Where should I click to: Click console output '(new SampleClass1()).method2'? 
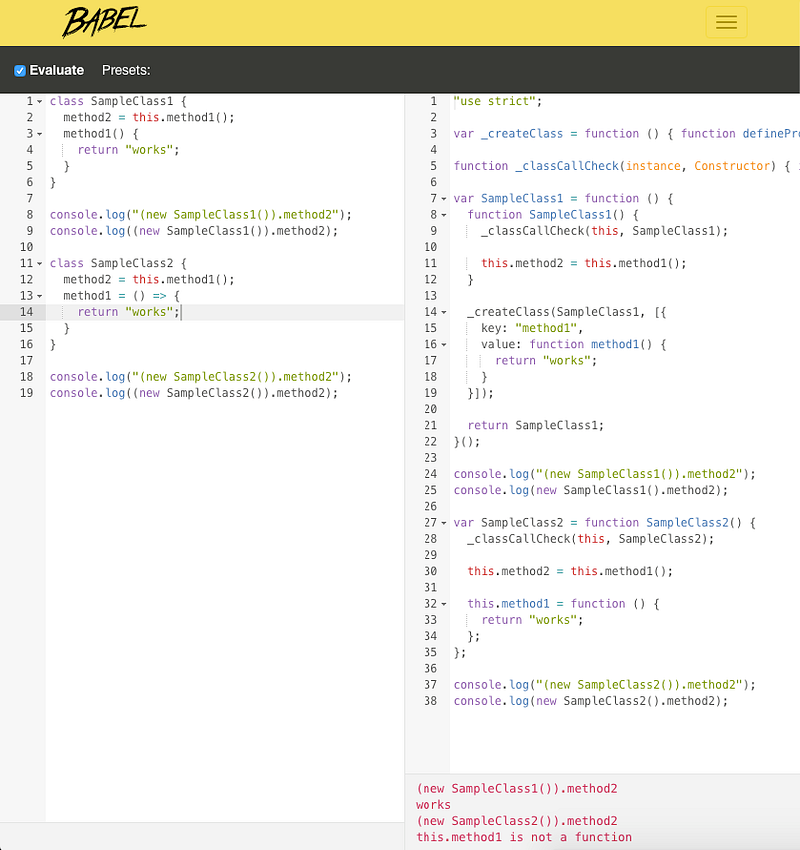517,789
